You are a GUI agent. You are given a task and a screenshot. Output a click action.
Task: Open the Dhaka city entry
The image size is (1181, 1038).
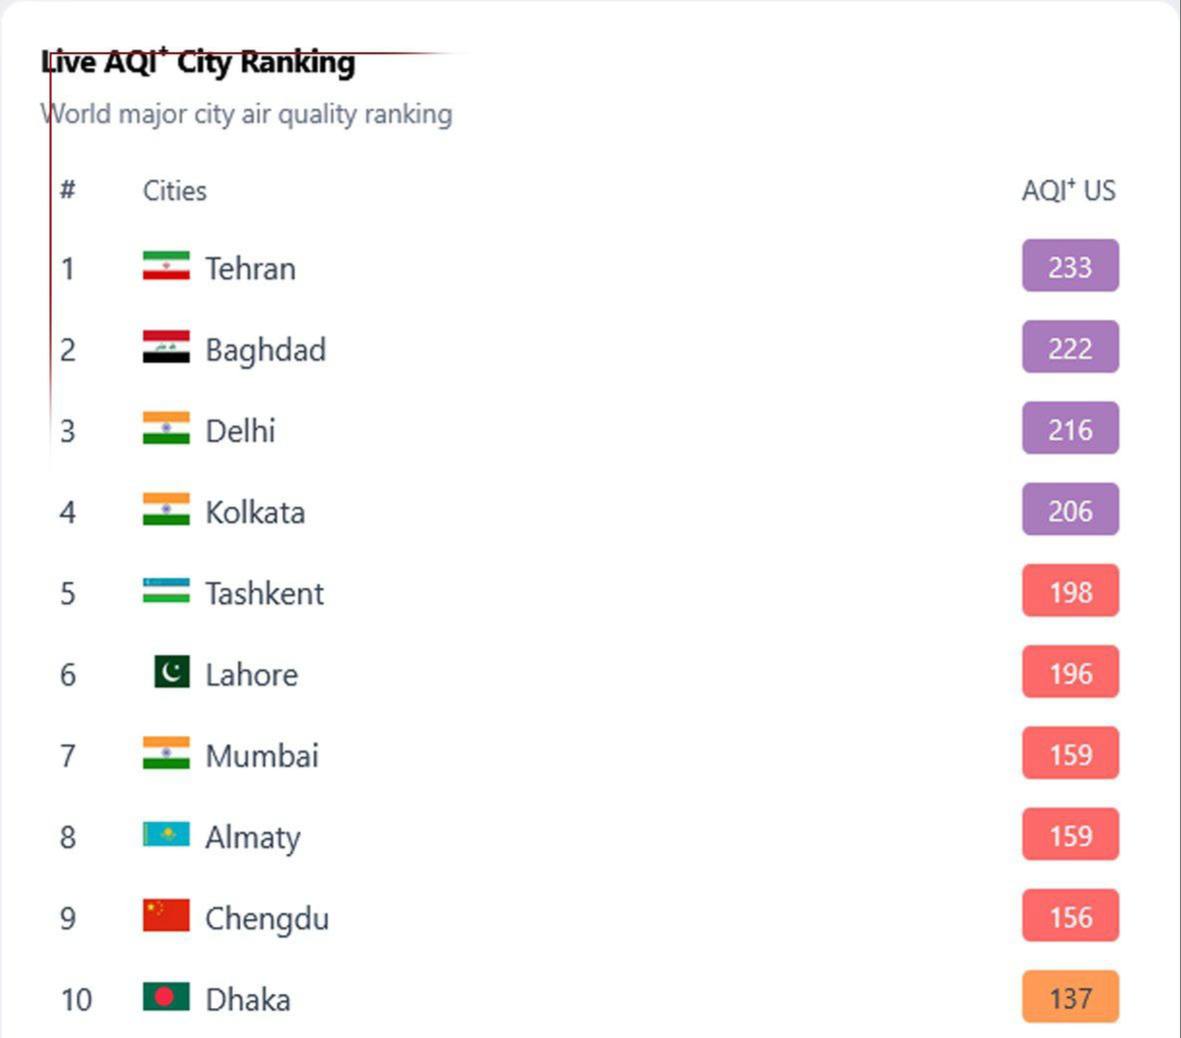tap(248, 999)
